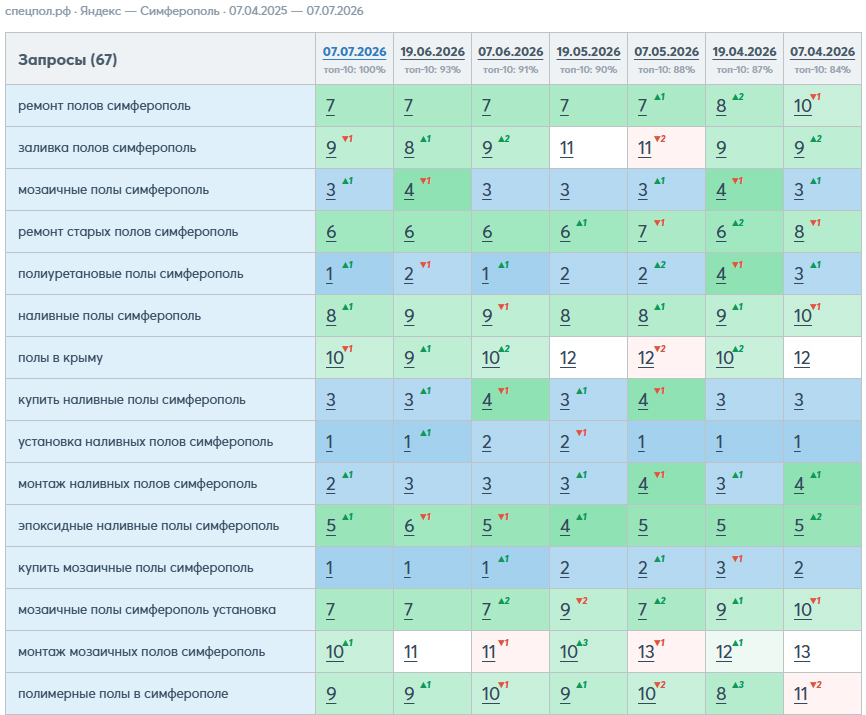Click the Запросы (67) column header
Screen dimensions: 866x715
tap(67, 60)
